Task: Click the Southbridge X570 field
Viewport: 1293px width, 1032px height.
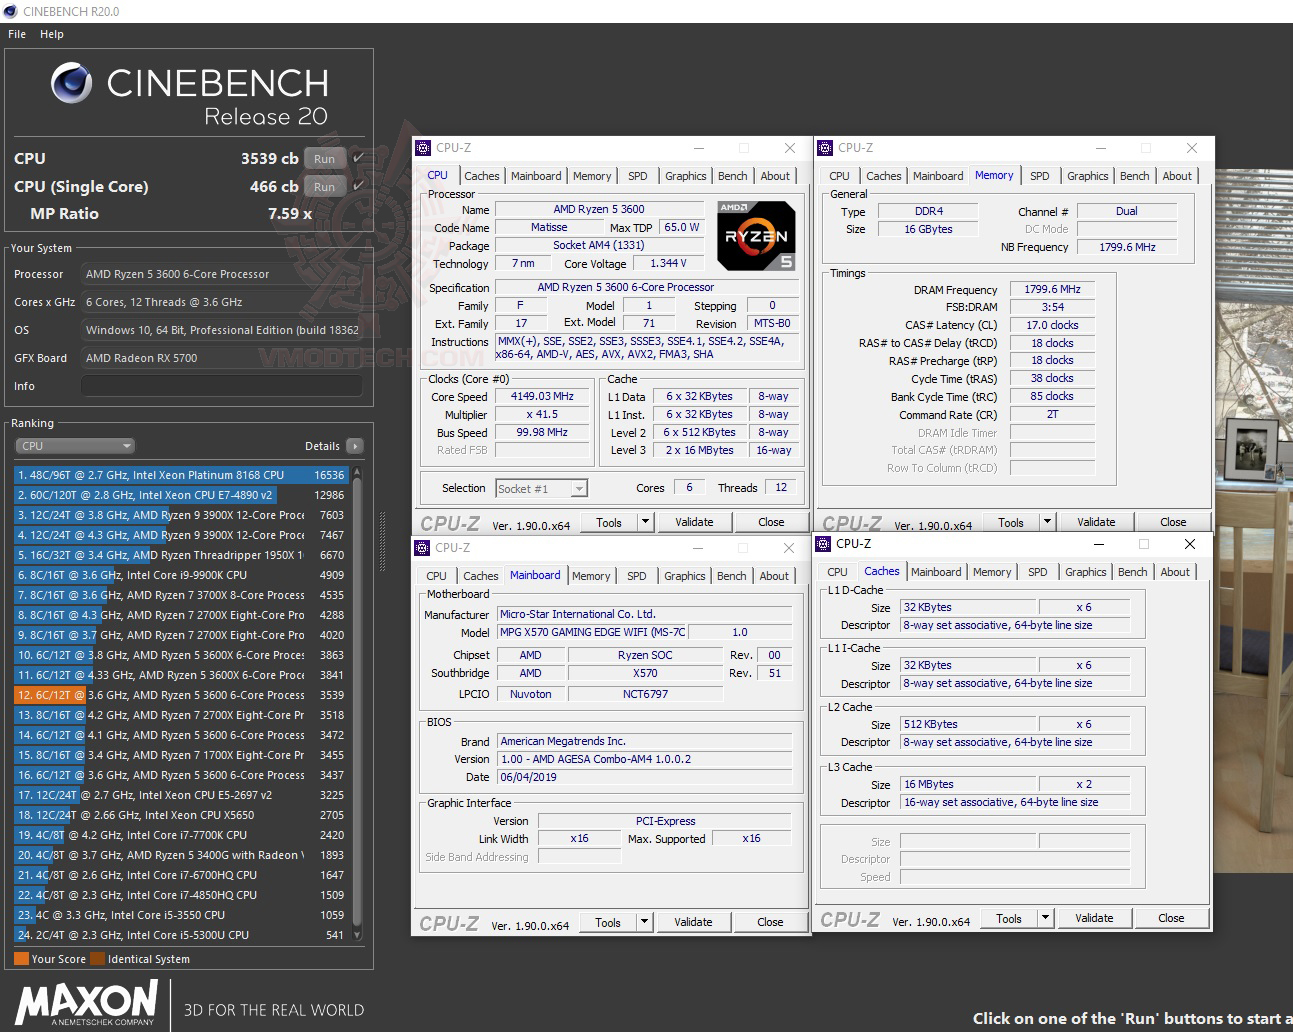Action: [645, 673]
